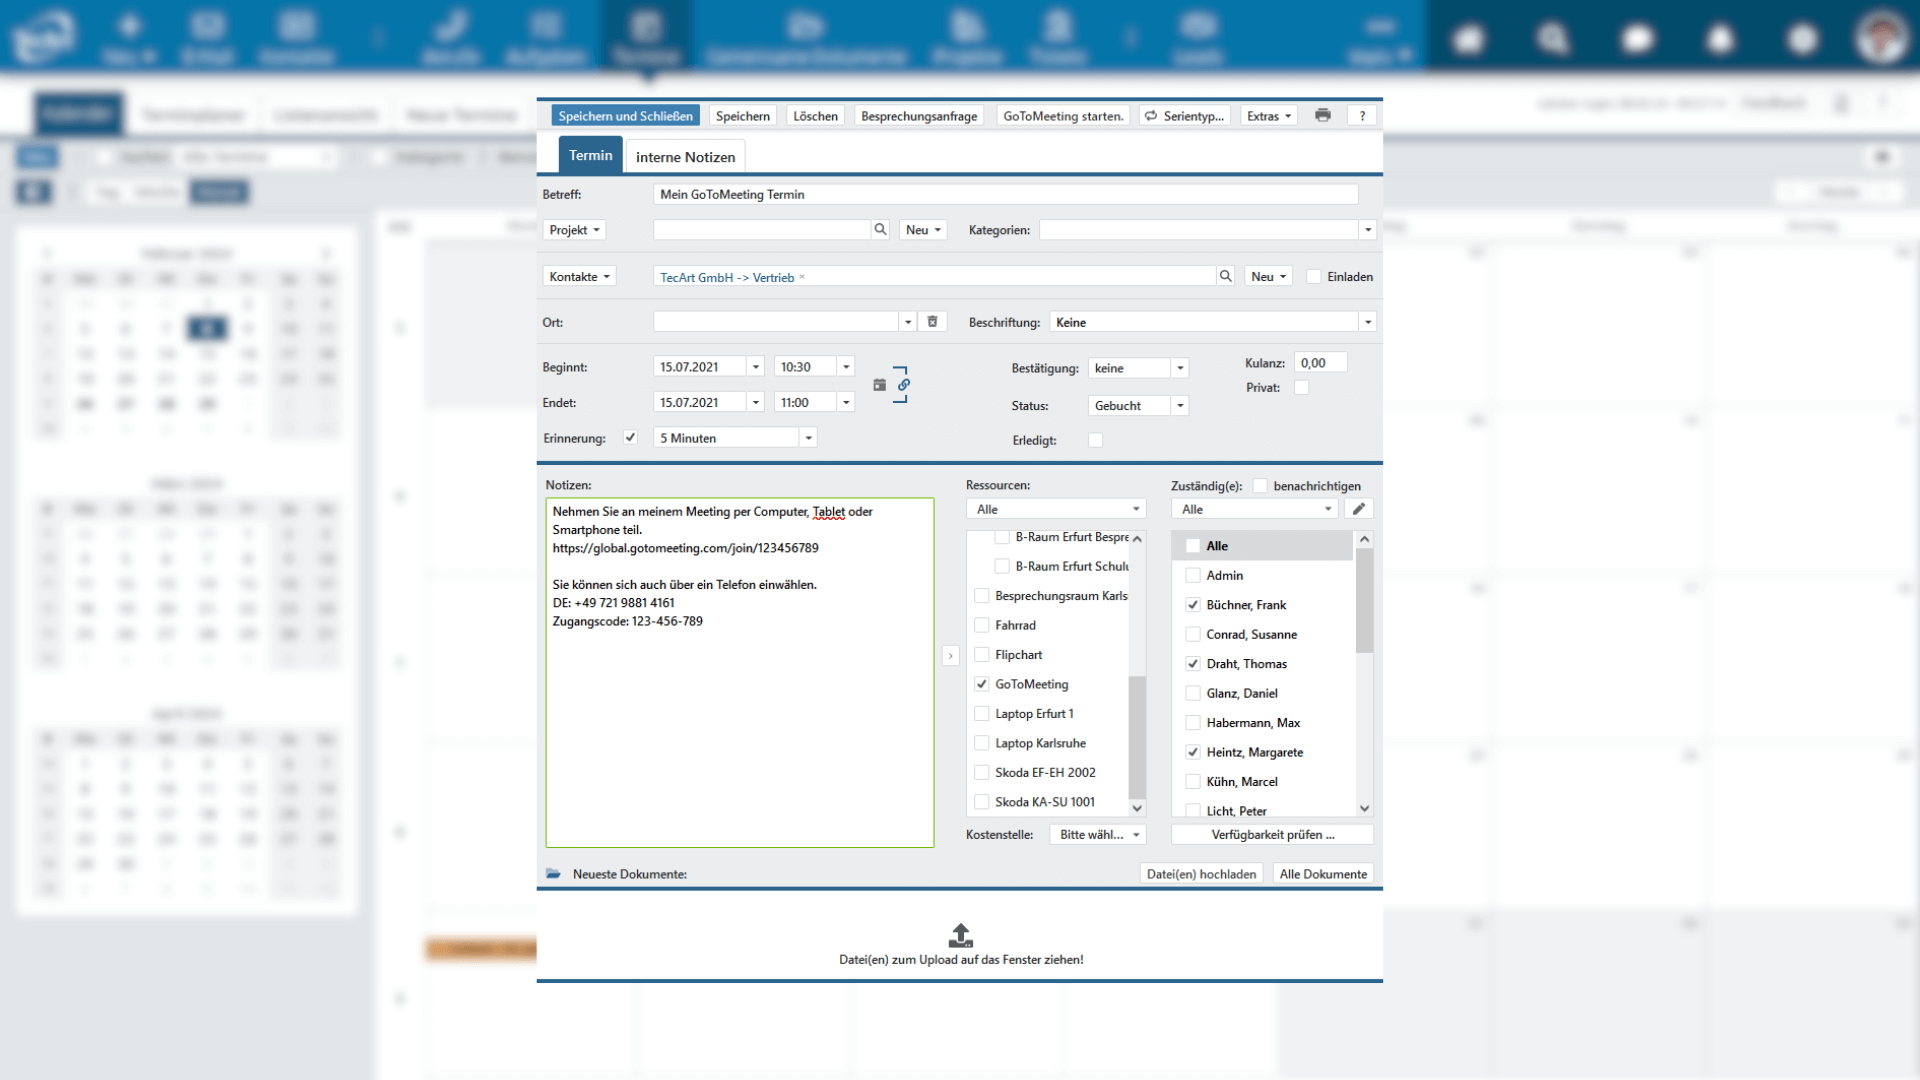Switch to the interne Notizen tab
This screenshot has height=1080, width=1920.
(686, 156)
